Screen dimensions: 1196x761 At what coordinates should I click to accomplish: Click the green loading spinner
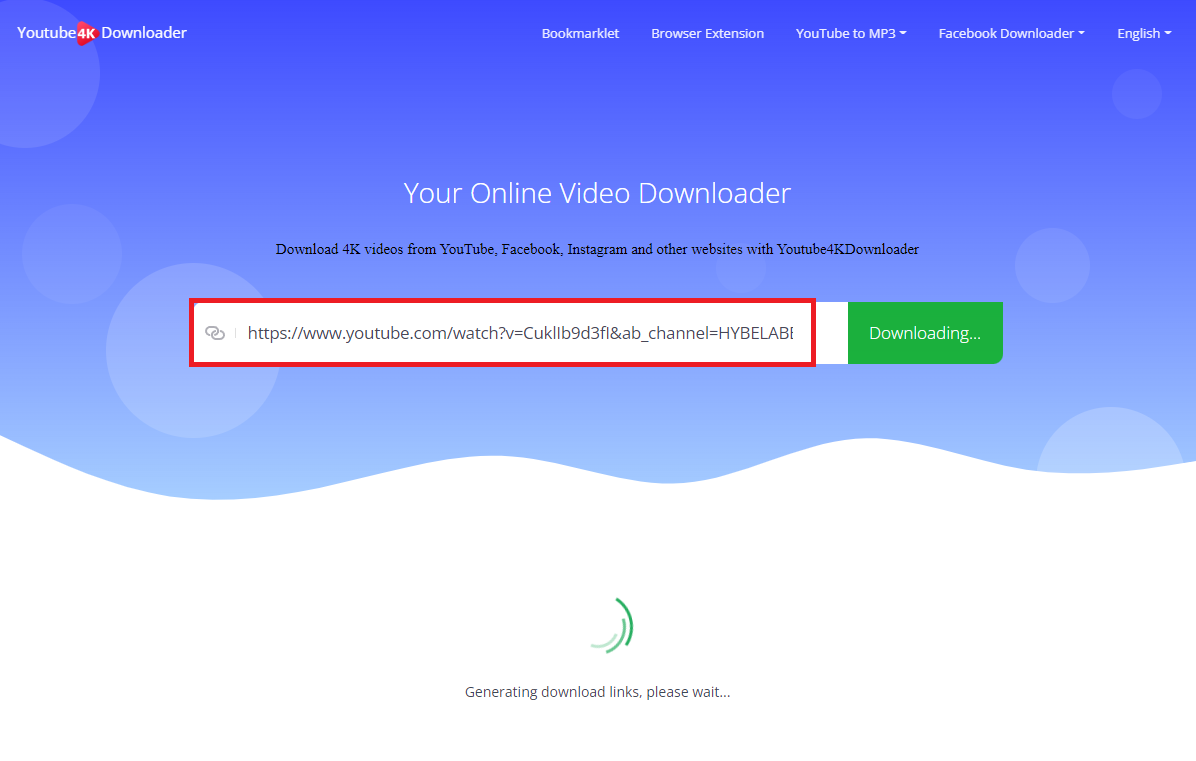(x=612, y=625)
